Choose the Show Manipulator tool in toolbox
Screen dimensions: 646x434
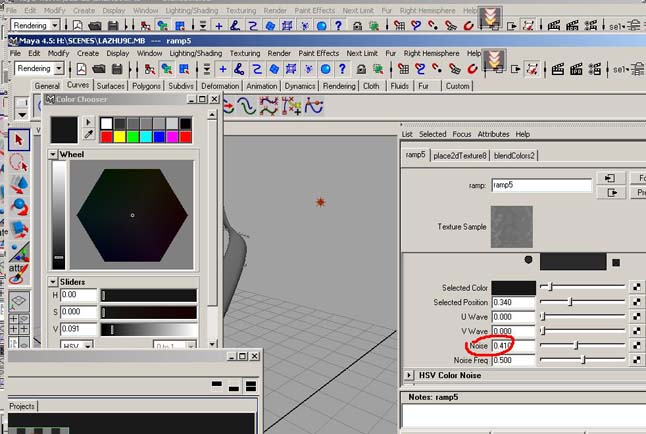click(19, 251)
